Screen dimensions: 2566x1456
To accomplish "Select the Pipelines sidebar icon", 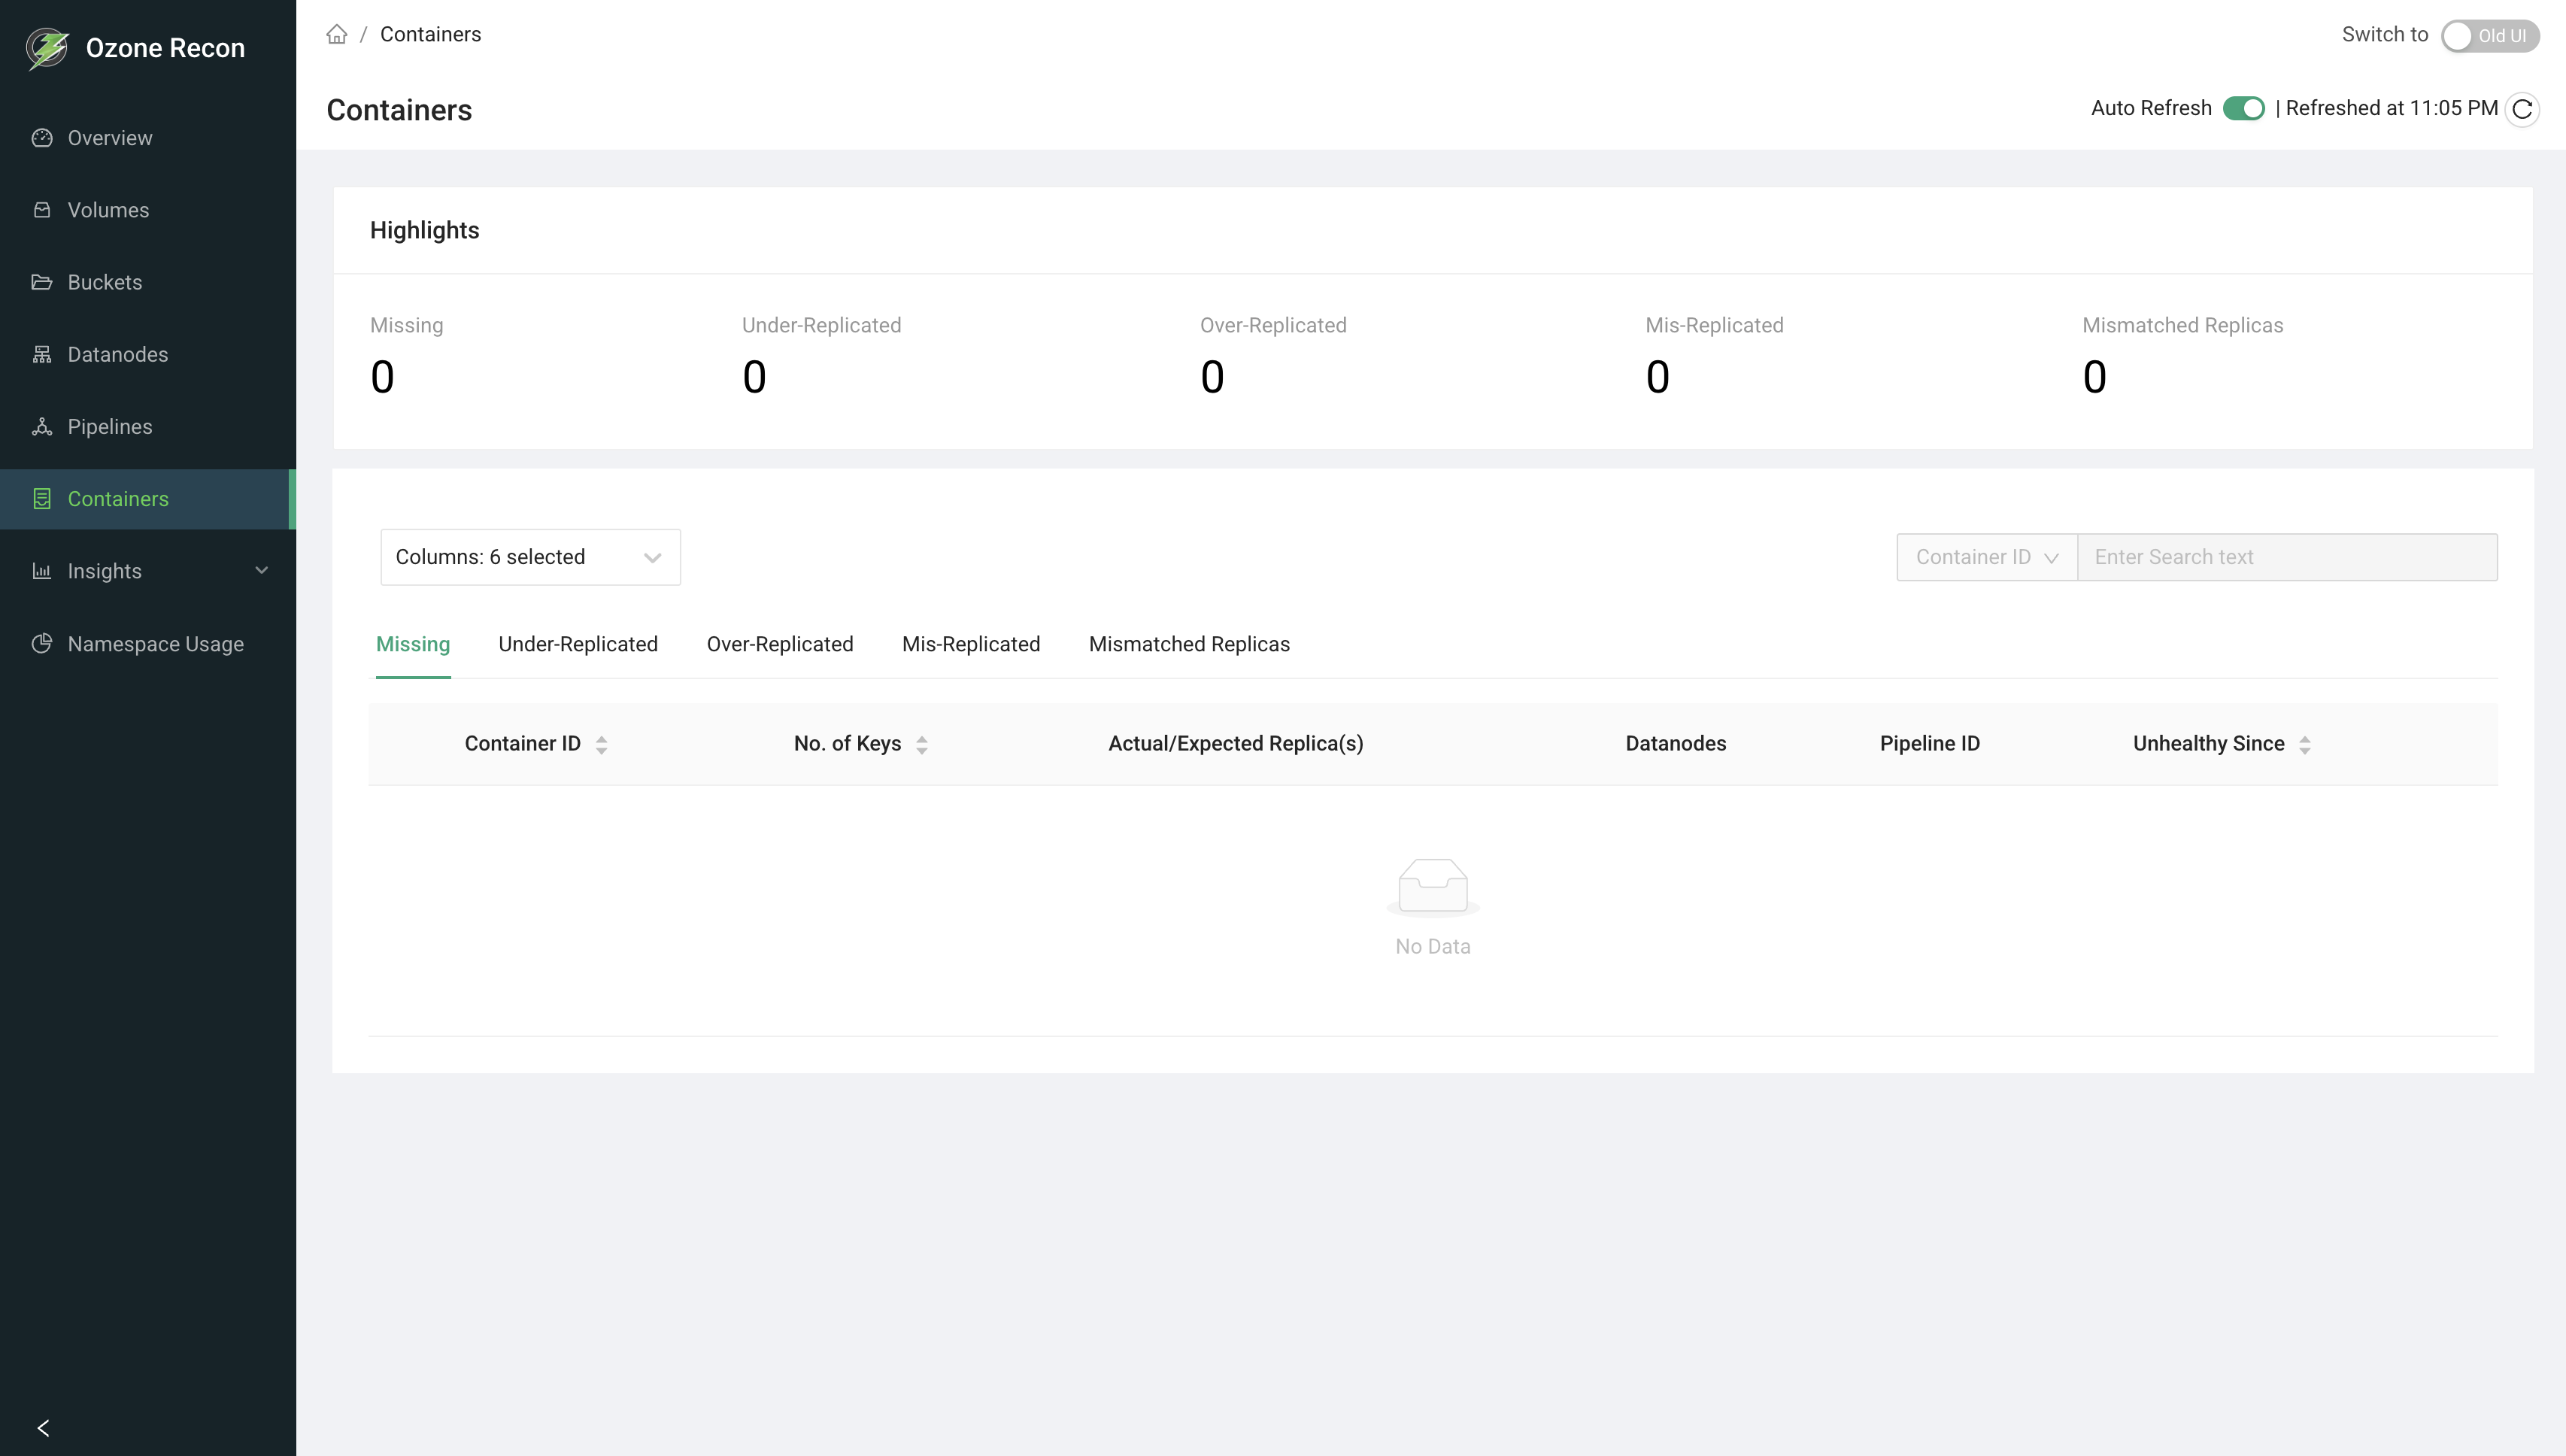I will click(43, 426).
